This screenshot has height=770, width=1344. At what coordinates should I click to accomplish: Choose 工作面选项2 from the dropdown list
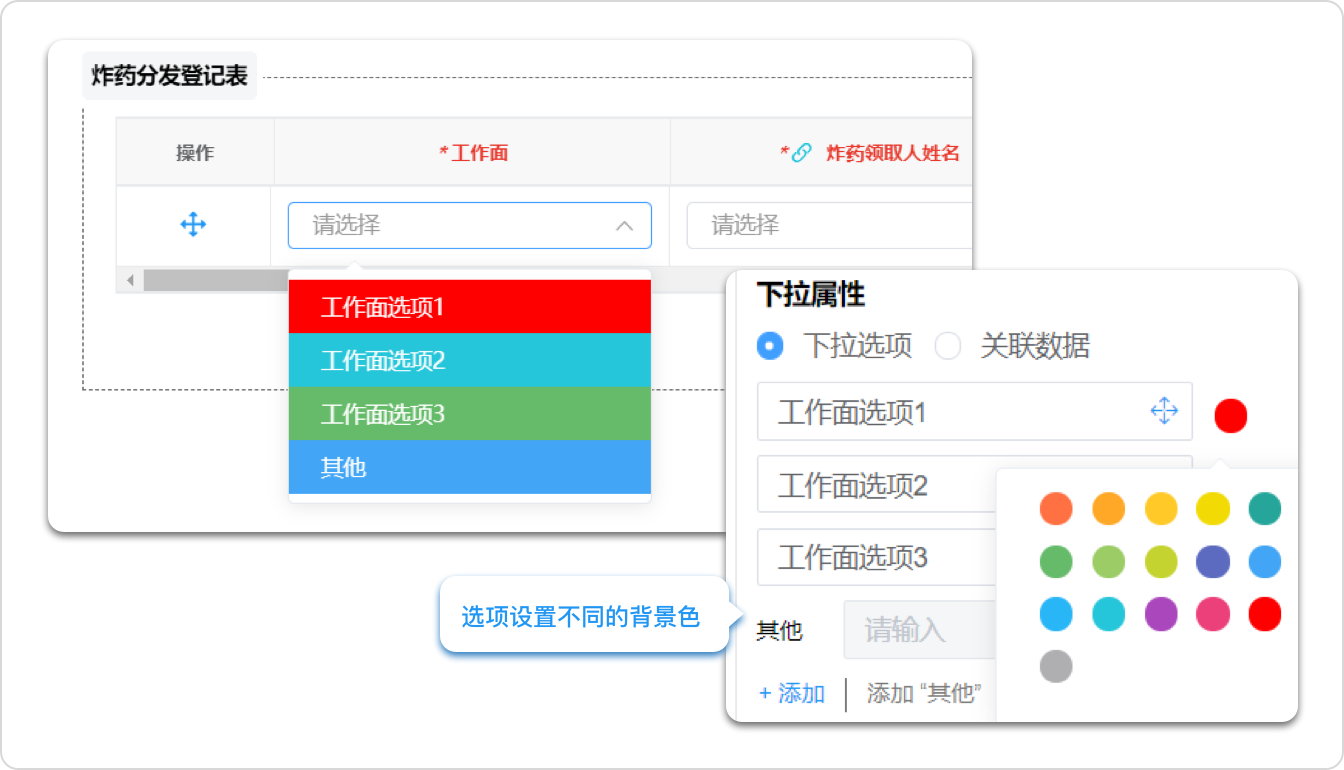(x=469, y=361)
